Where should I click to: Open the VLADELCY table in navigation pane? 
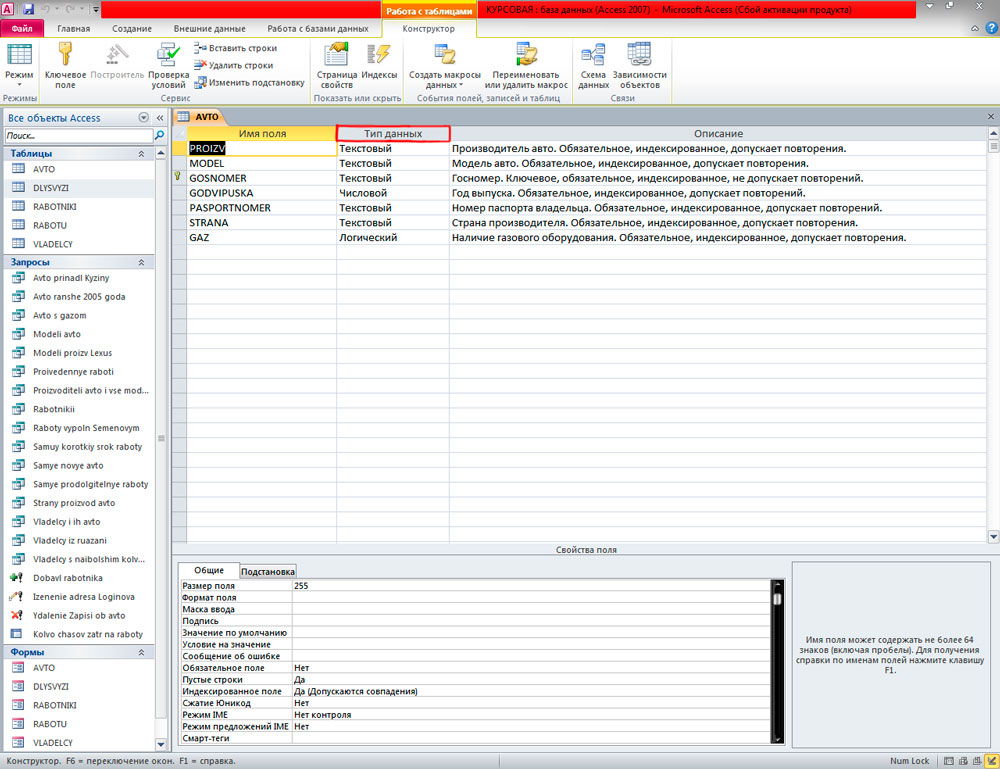(53, 244)
